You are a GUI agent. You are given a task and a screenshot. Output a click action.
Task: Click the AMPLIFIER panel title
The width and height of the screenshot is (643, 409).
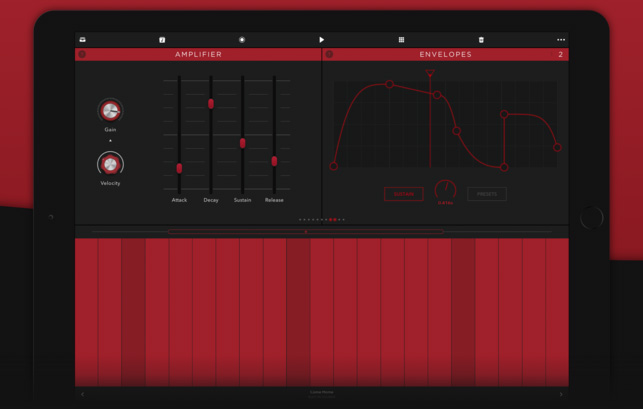[198, 54]
